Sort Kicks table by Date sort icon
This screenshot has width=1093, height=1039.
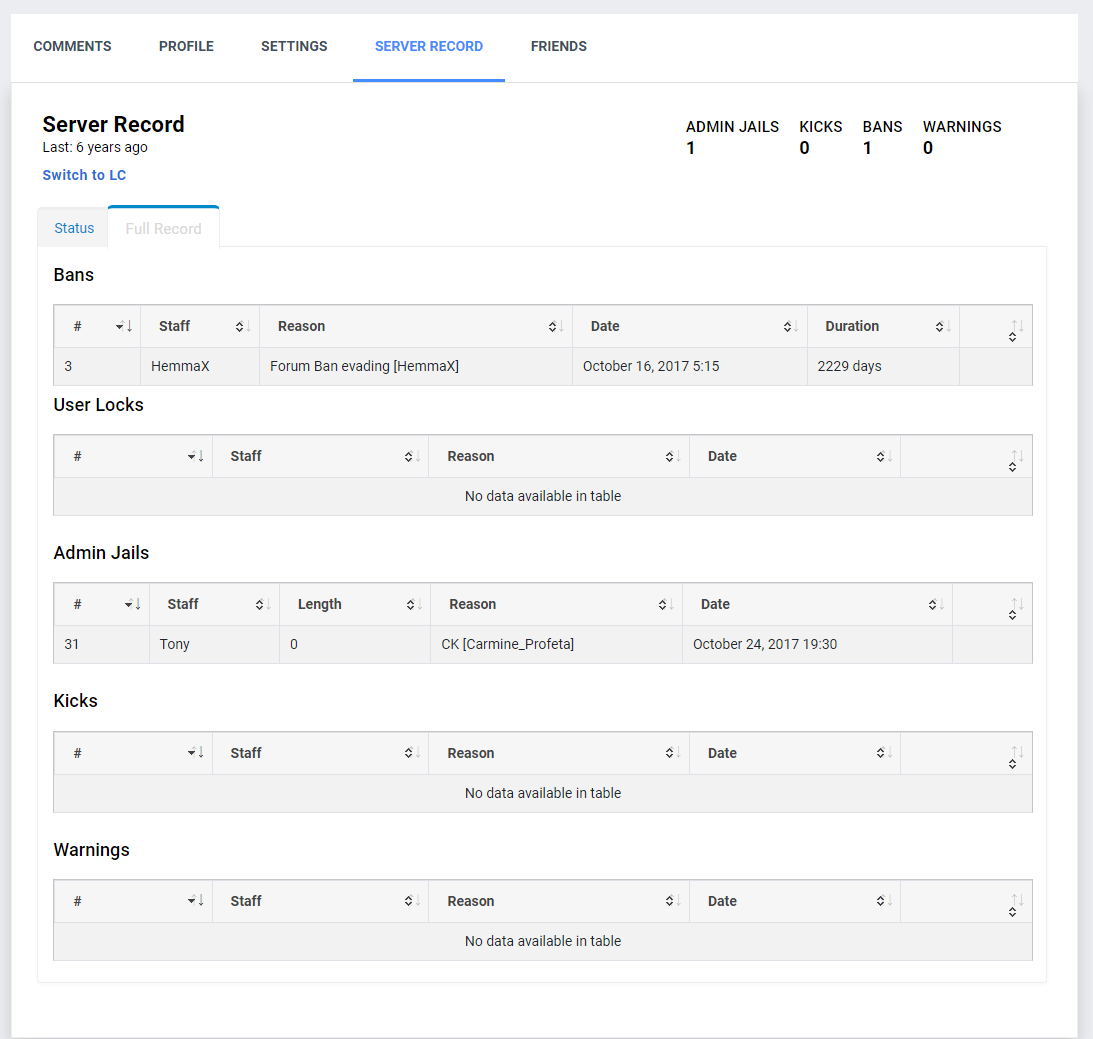(x=884, y=753)
